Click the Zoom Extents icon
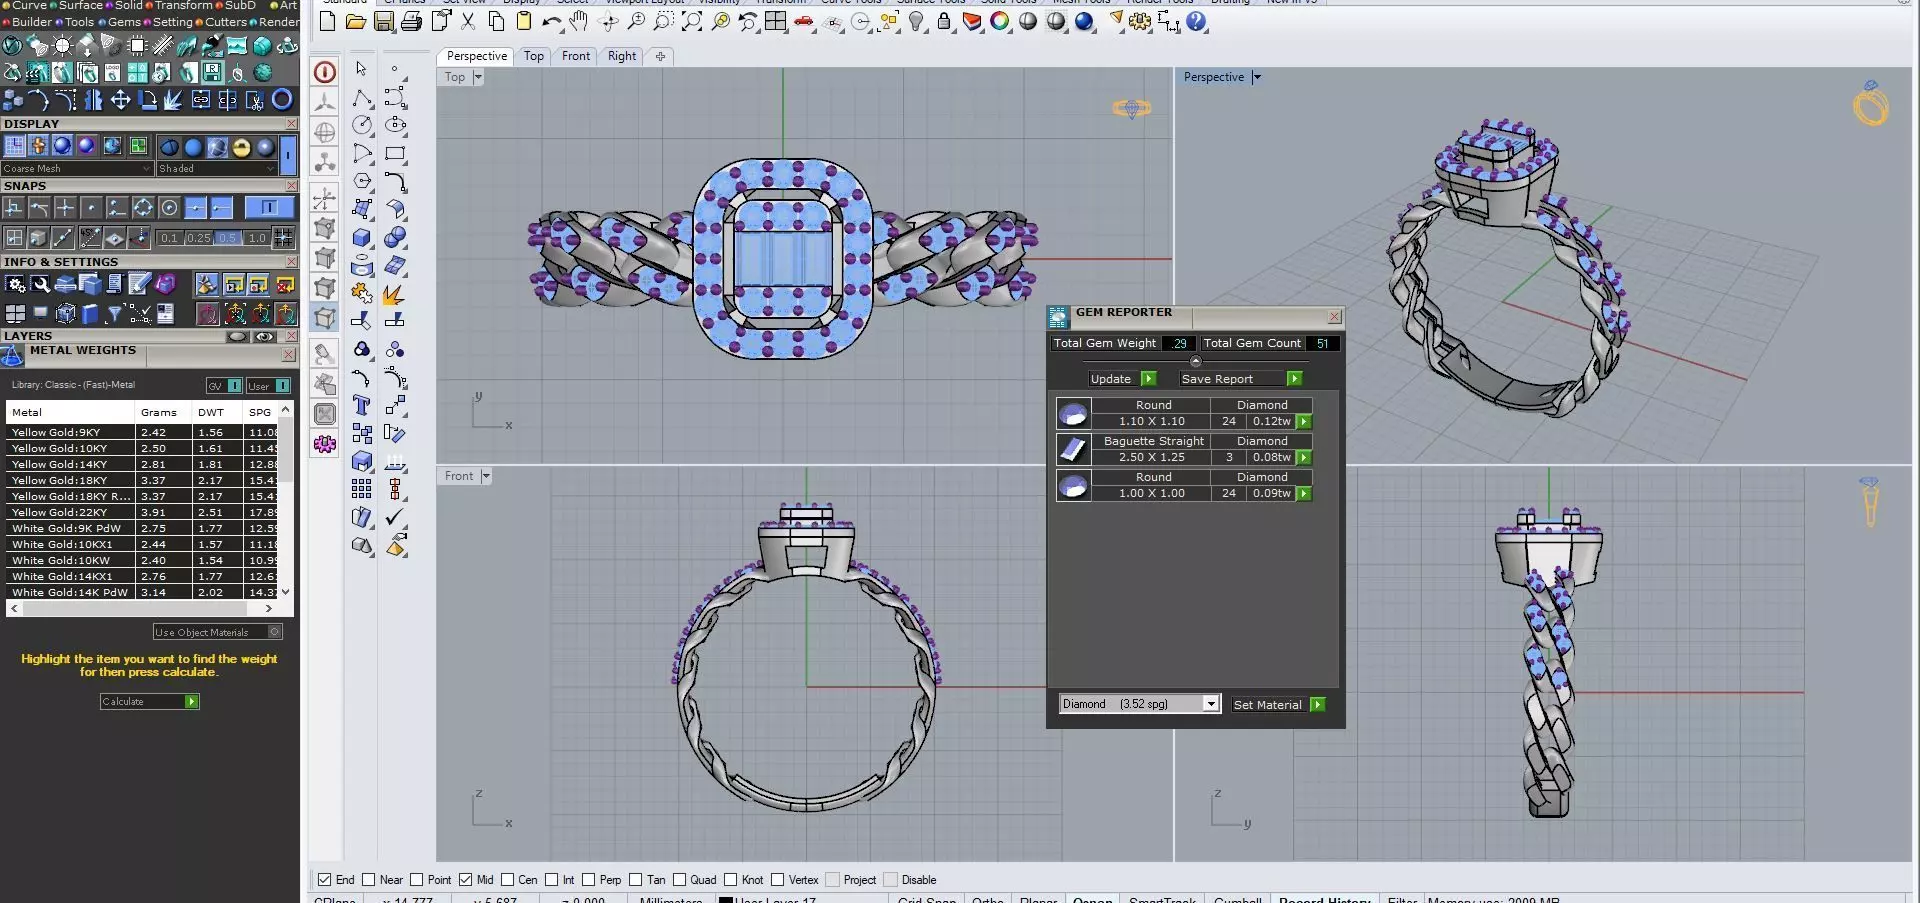 [692, 21]
